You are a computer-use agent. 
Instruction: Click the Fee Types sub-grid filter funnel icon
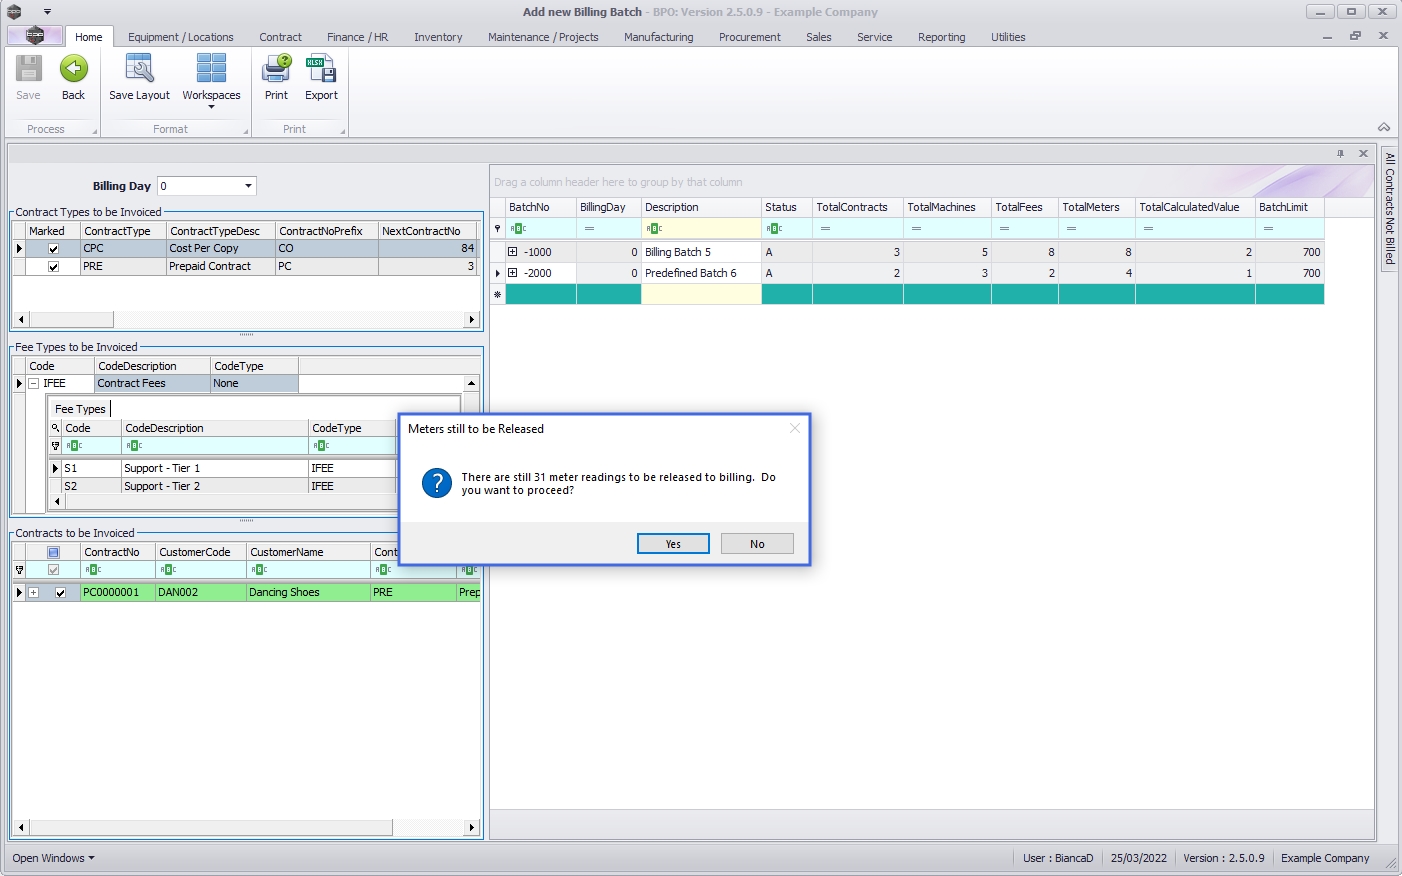point(56,446)
